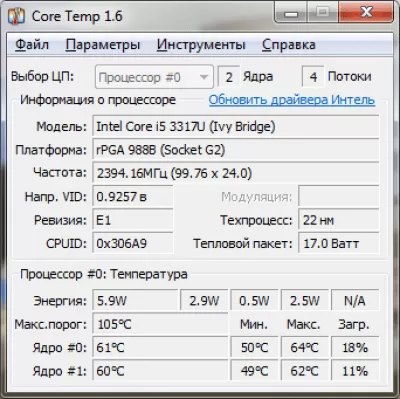Click the TDP value 17.0 Ватт

tap(339, 243)
